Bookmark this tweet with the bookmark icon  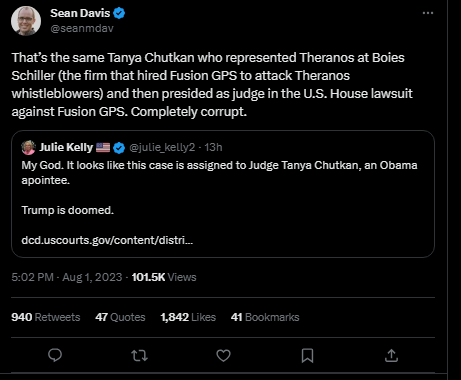[x=307, y=356]
